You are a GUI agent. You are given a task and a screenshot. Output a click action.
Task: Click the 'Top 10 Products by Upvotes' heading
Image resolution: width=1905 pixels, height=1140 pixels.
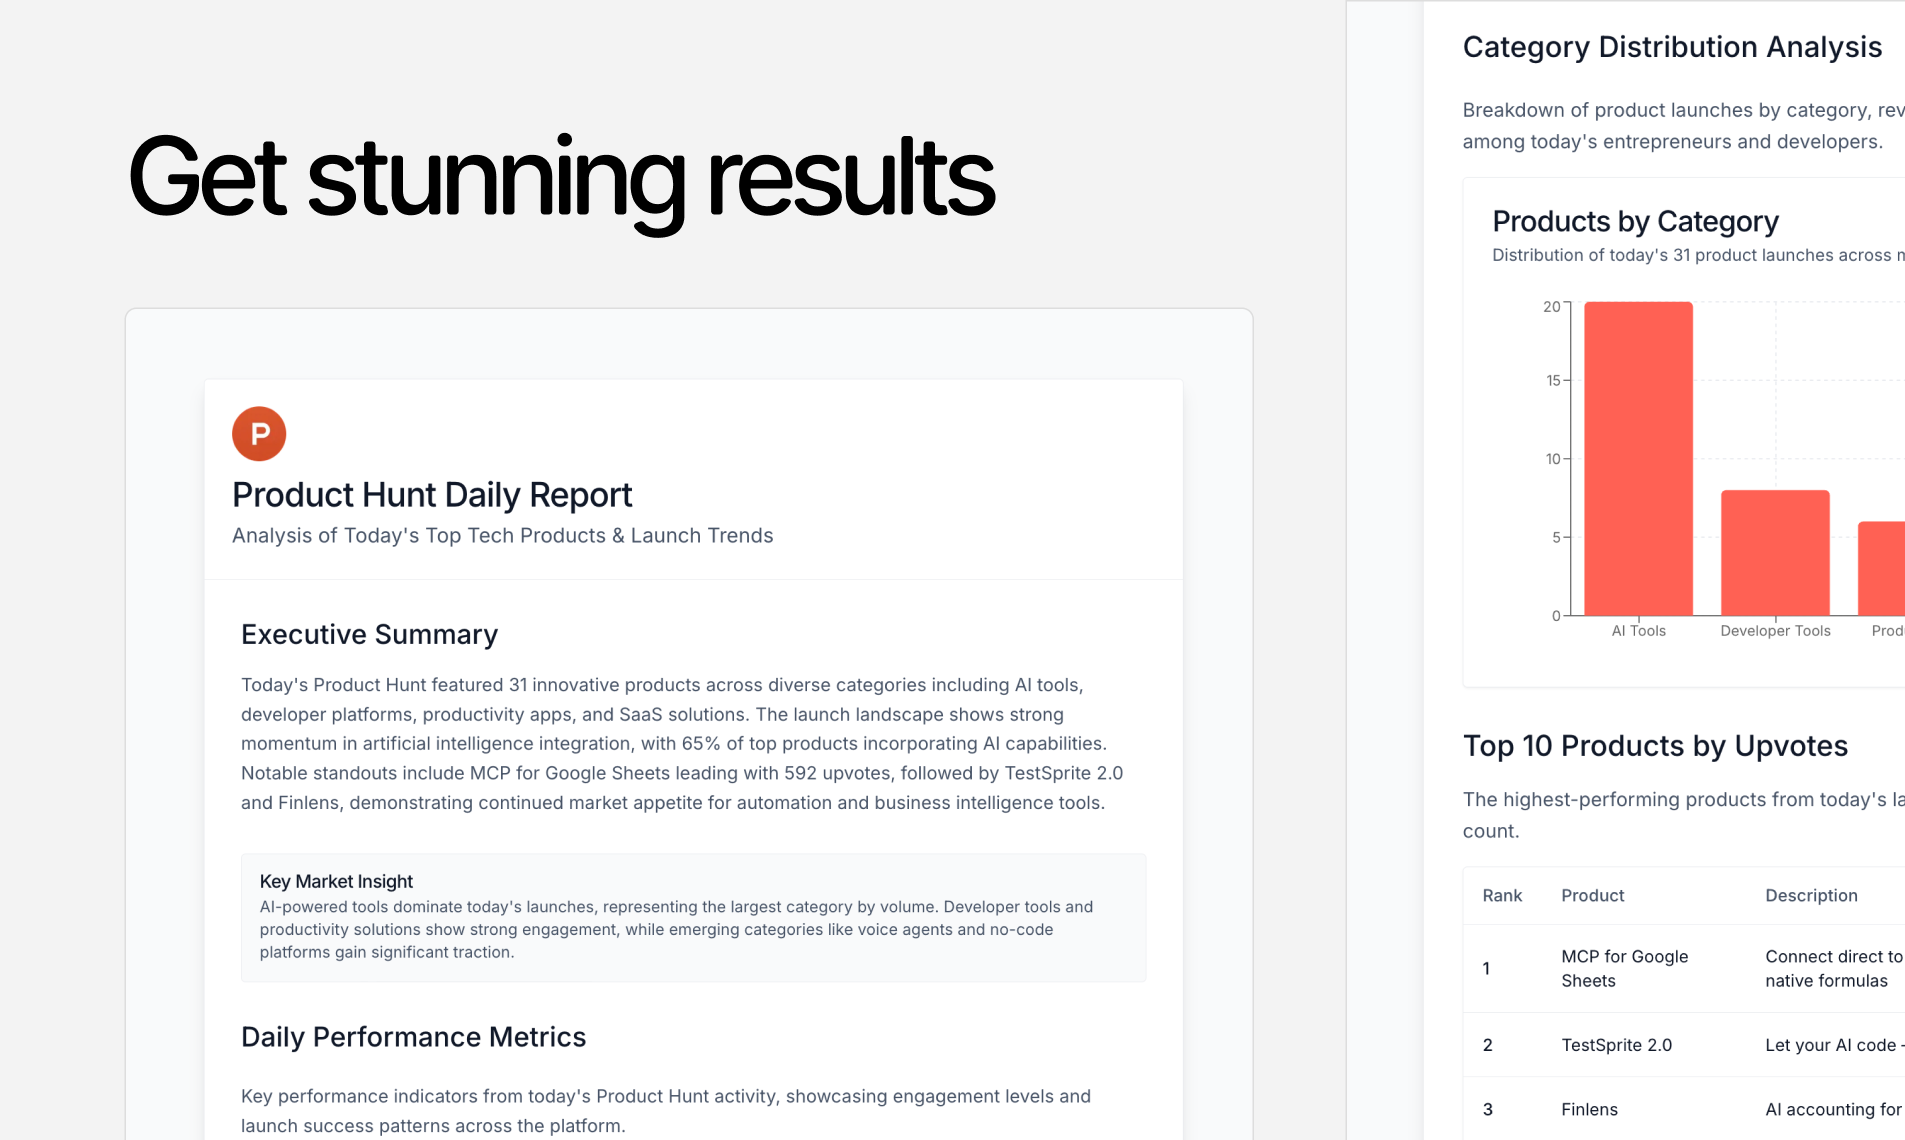(1655, 746)
